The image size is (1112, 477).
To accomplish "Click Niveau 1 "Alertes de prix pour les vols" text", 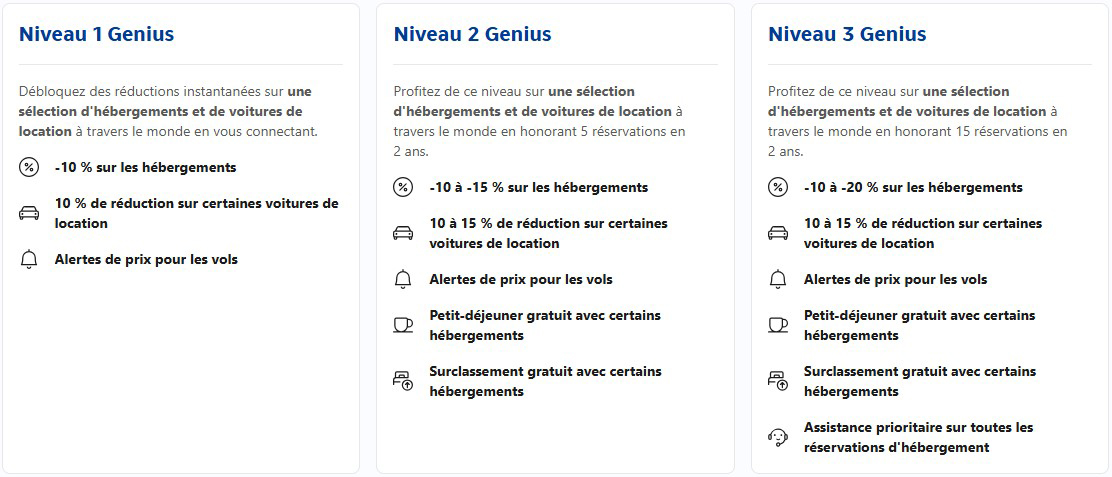I will (x=146, y=260).
